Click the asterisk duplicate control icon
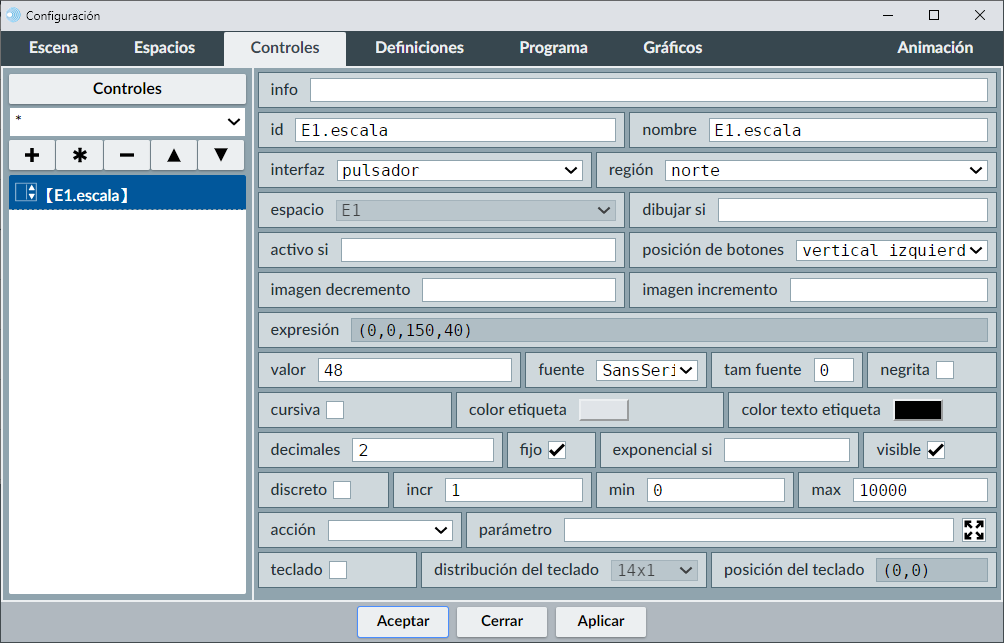 click(80, 155)
